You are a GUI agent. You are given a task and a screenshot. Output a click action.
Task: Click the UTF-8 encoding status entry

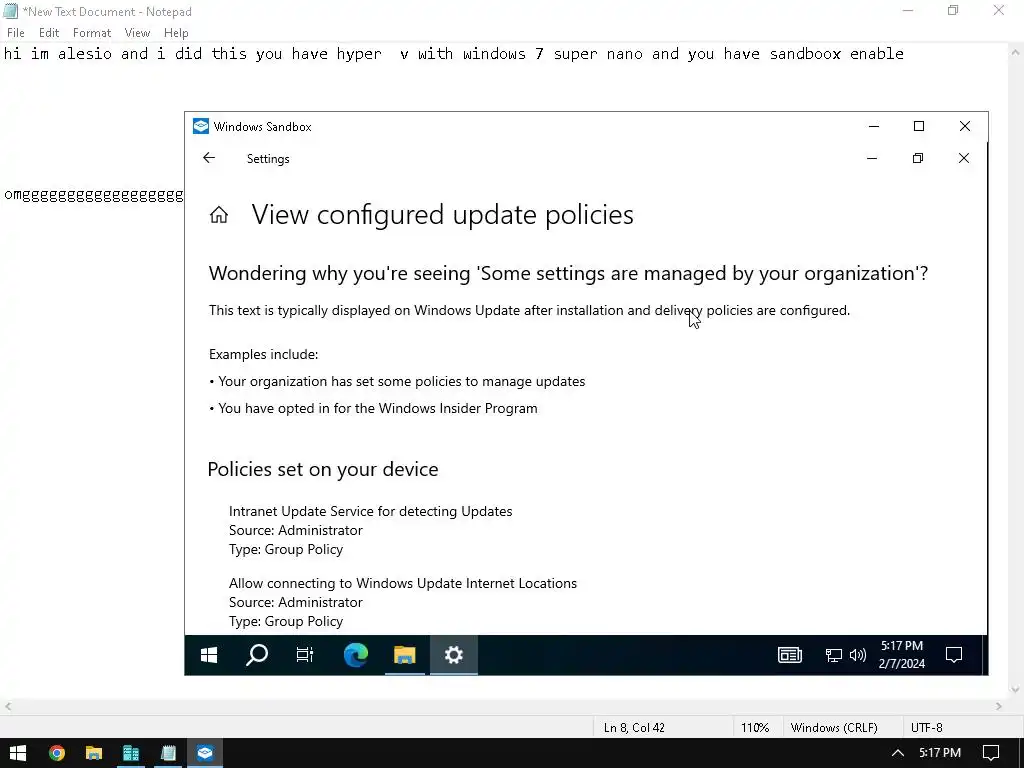click(x=927, y=728)
